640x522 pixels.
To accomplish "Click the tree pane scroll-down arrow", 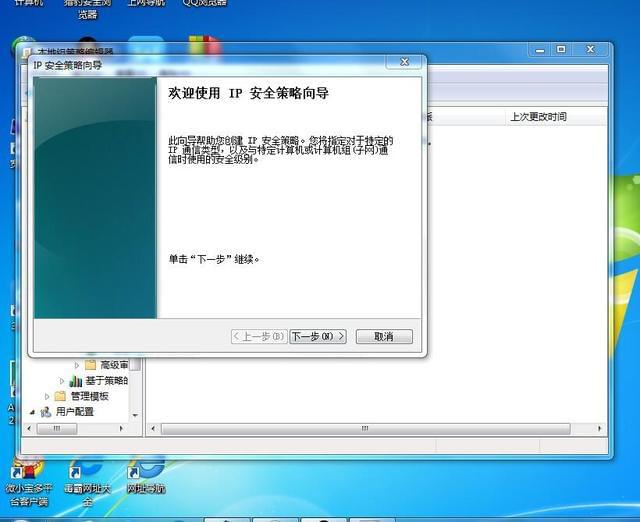I will pos(135,415).
